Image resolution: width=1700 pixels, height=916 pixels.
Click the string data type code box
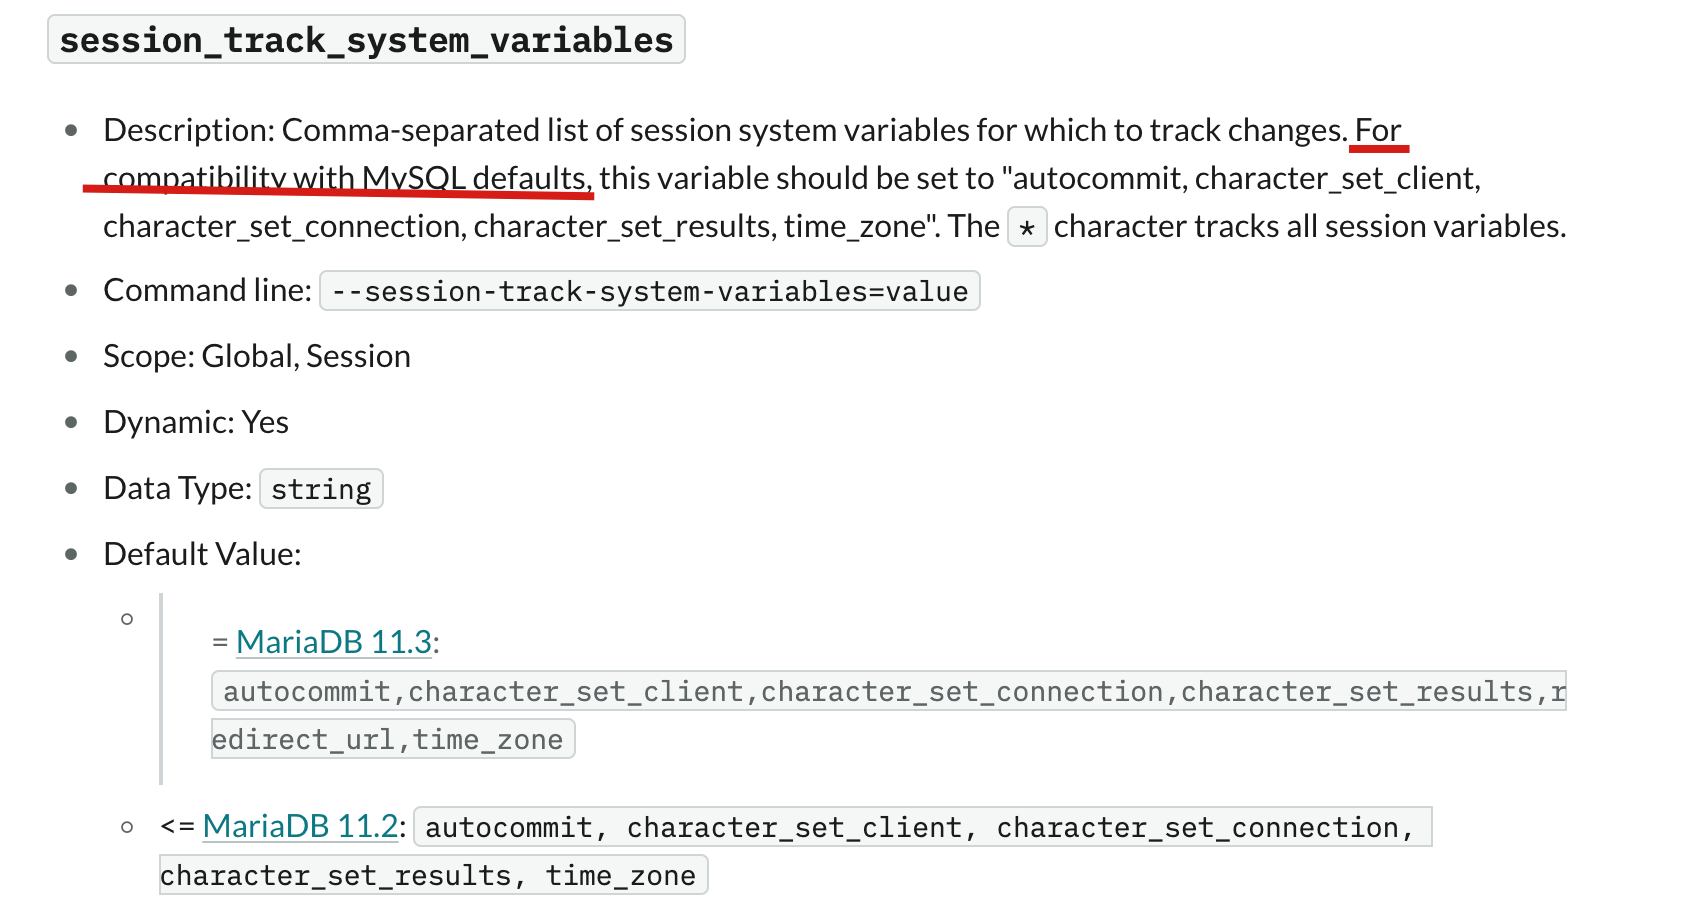tap(321, 489)
